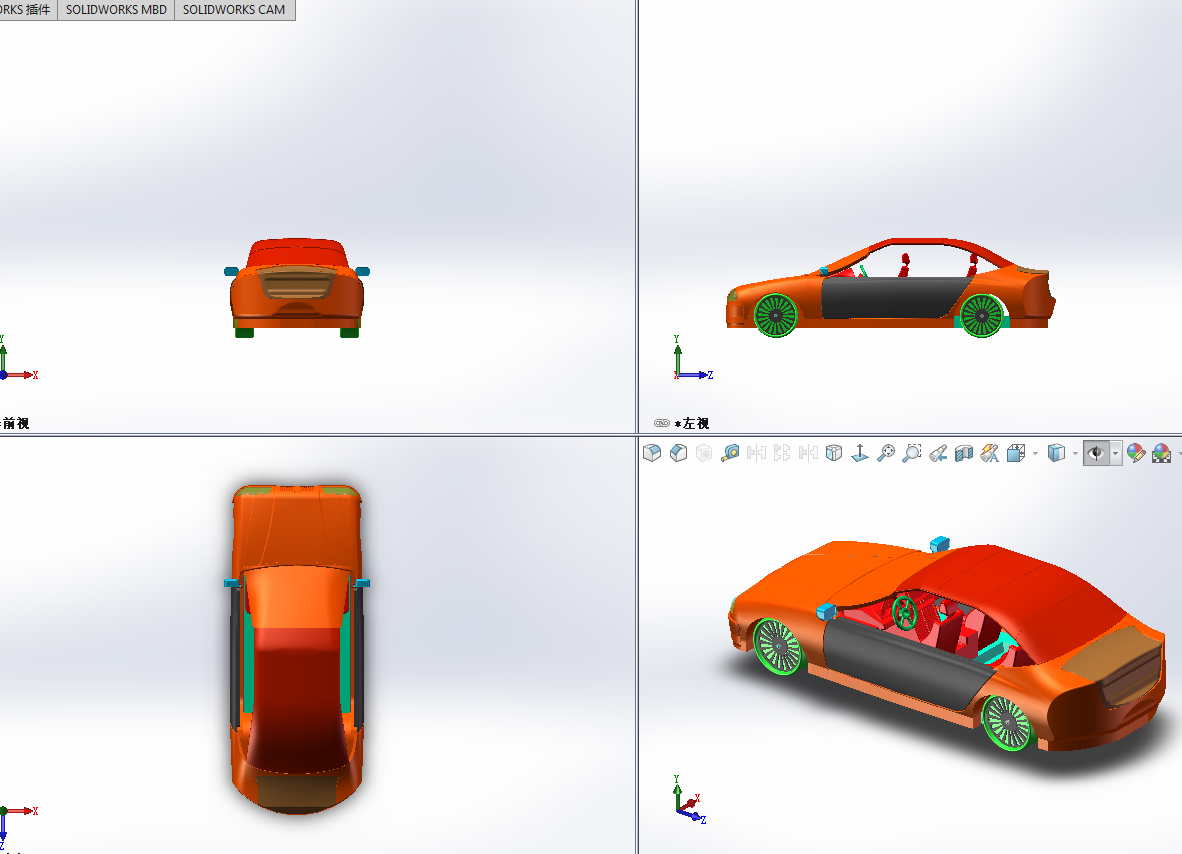Click the second cube orientation icon
The width and height of the screenshot is (1182, 854).
pyautogui.click(x=678, y=452)
